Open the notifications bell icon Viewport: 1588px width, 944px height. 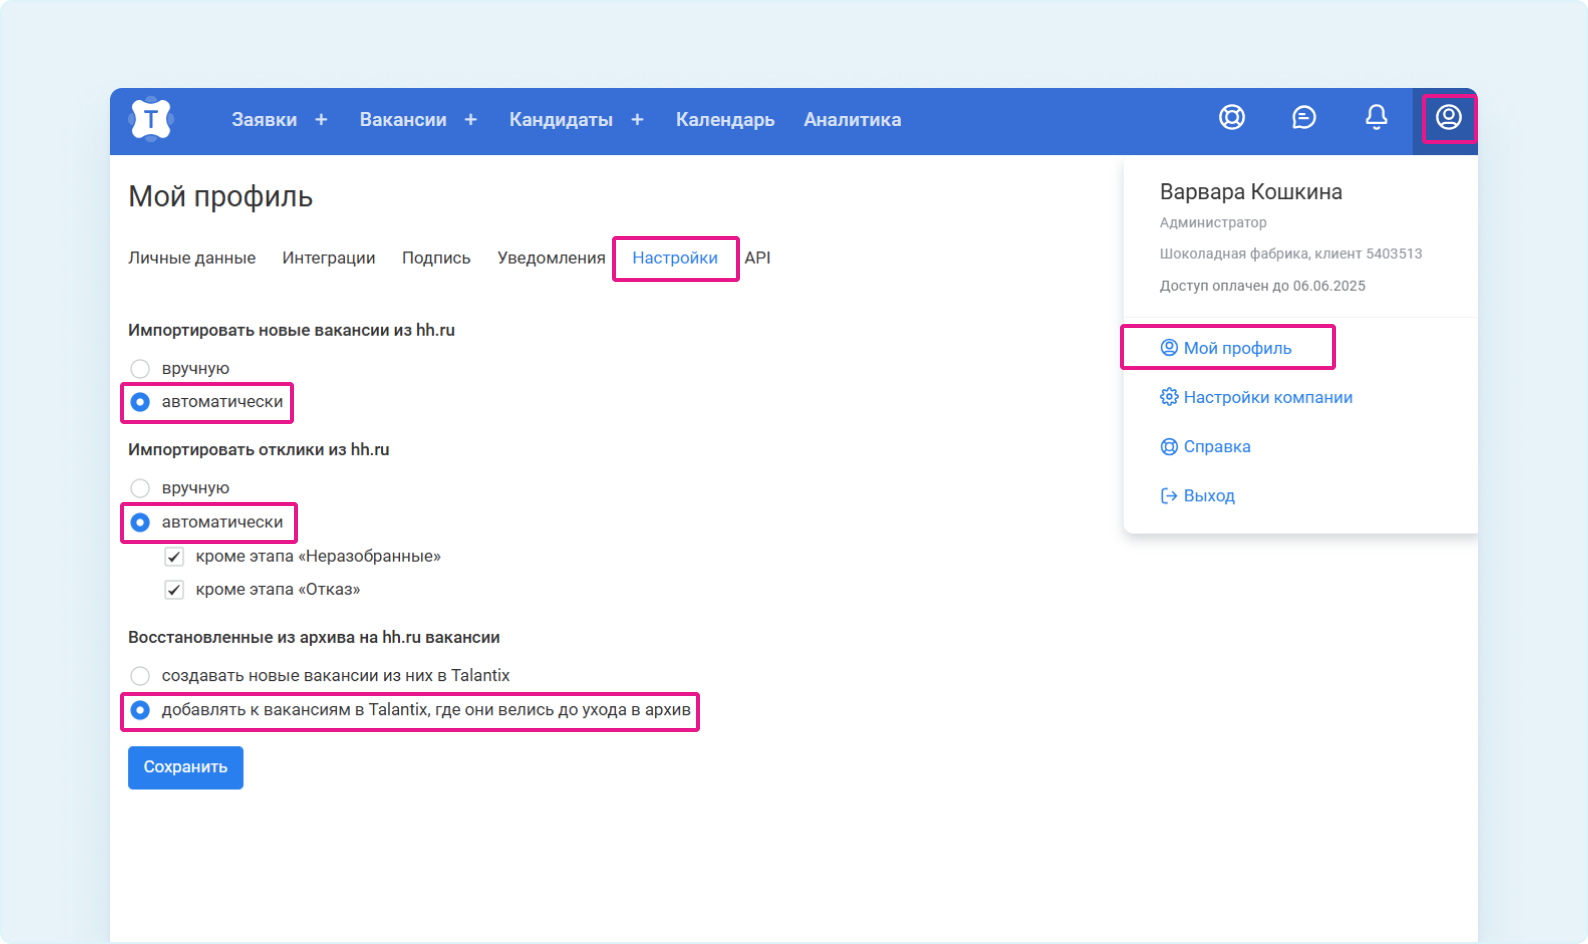(1376, 117)
